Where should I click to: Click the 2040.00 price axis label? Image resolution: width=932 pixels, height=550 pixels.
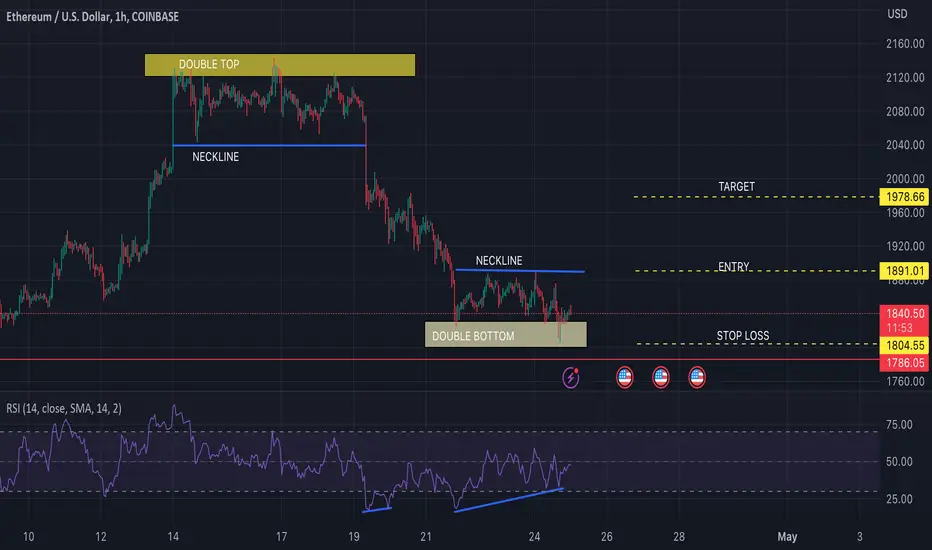pyautogui.click(x=905, y=145)
